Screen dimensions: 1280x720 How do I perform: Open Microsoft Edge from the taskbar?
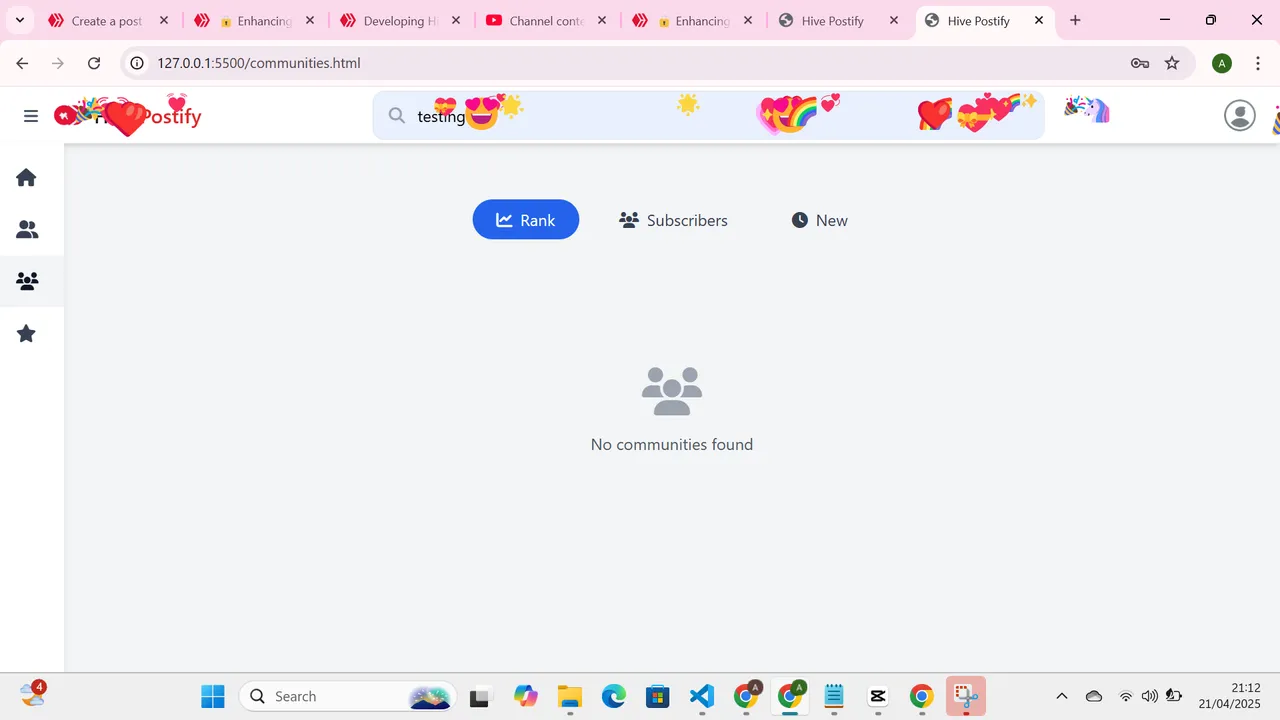(x=614, y=696)
